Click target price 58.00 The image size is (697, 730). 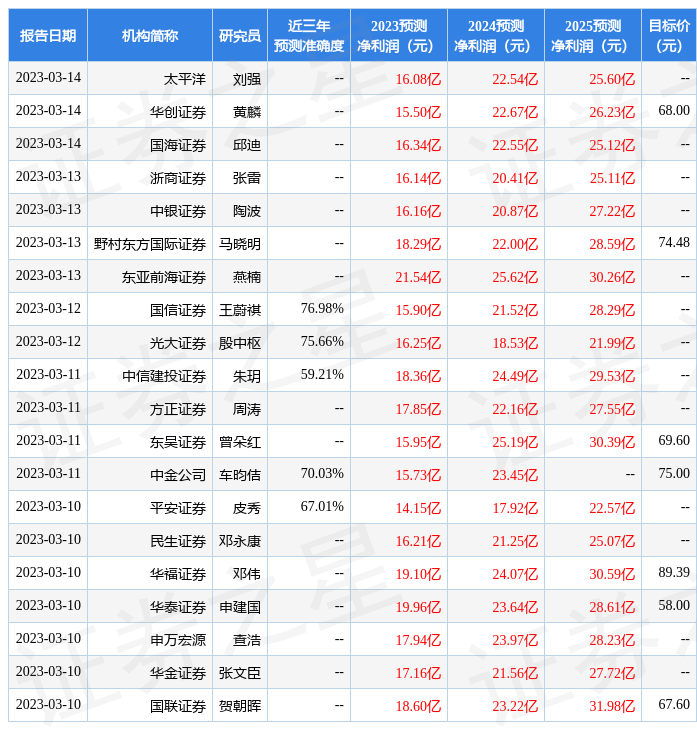tap(674, 606)
